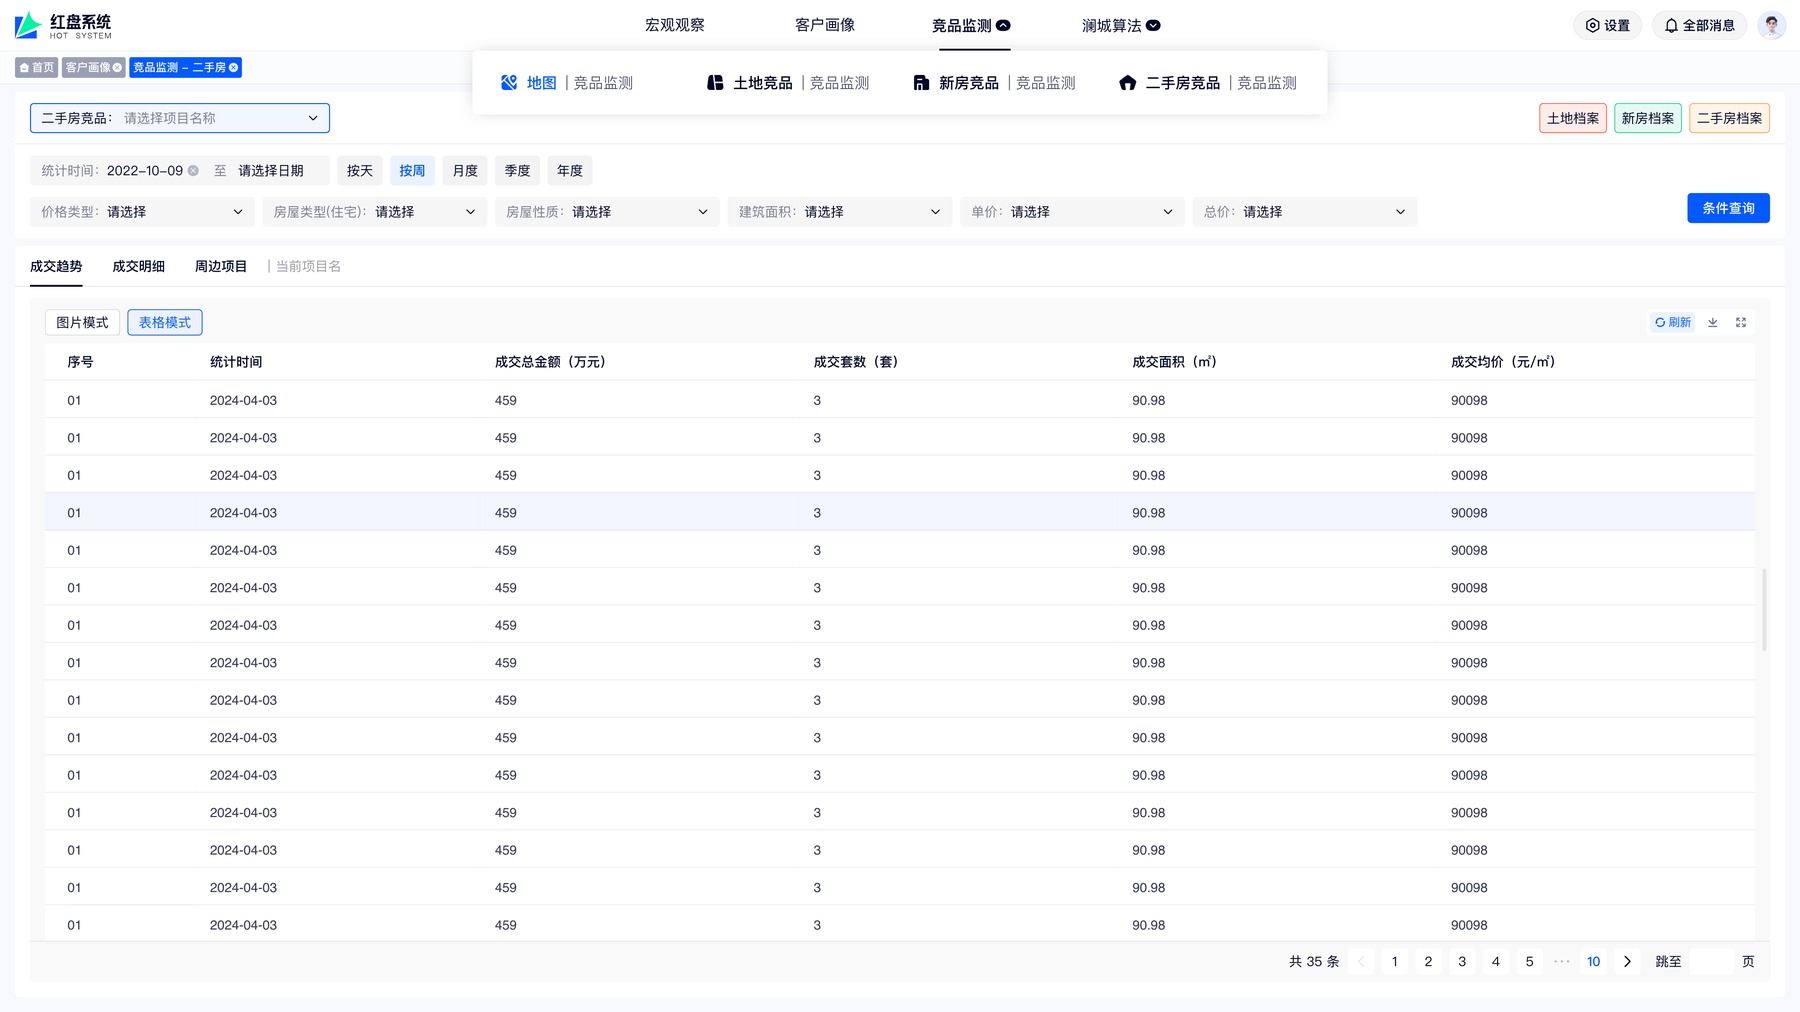This screenshot has width=1800, height=1012.
Task: Open 新房竞品 monitoring via its building icon
Action: [x=921, y=83]
